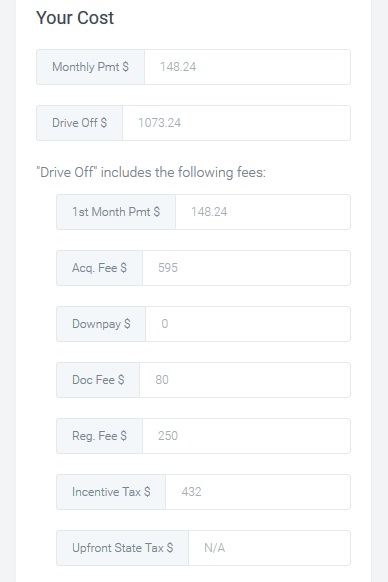Click the Incentive Tax $ label

(x=111, y=492)
